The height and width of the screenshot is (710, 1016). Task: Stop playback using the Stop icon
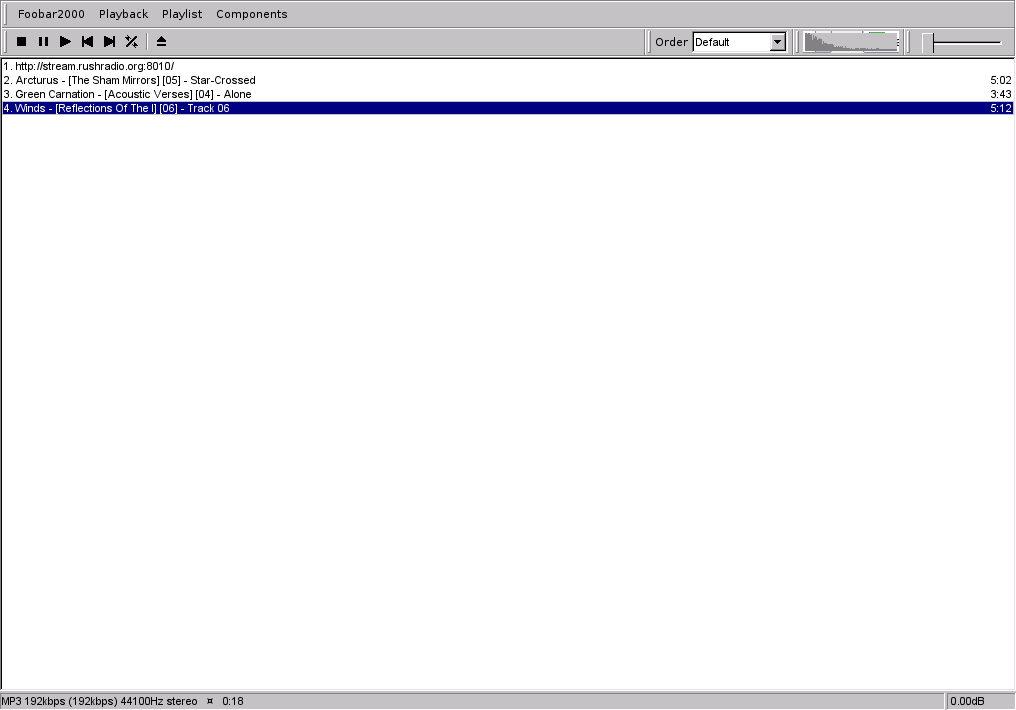(21, 41)
